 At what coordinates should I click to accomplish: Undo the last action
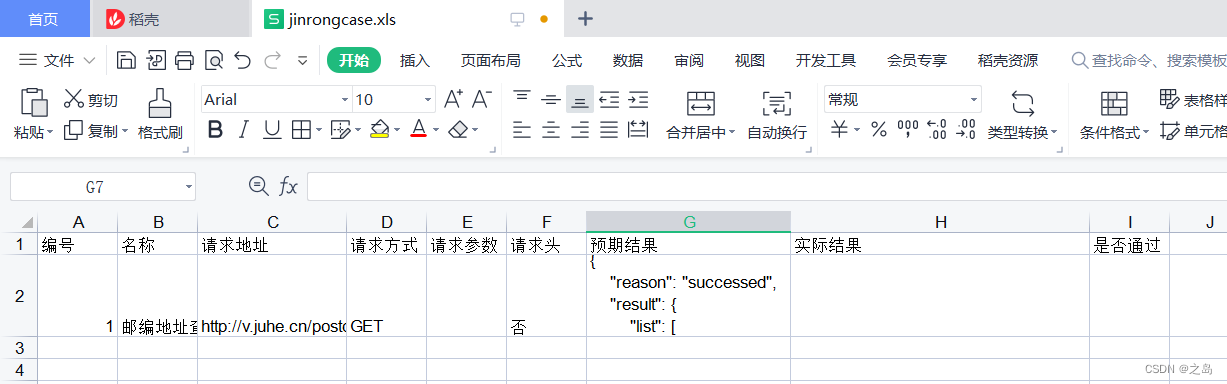242,60
